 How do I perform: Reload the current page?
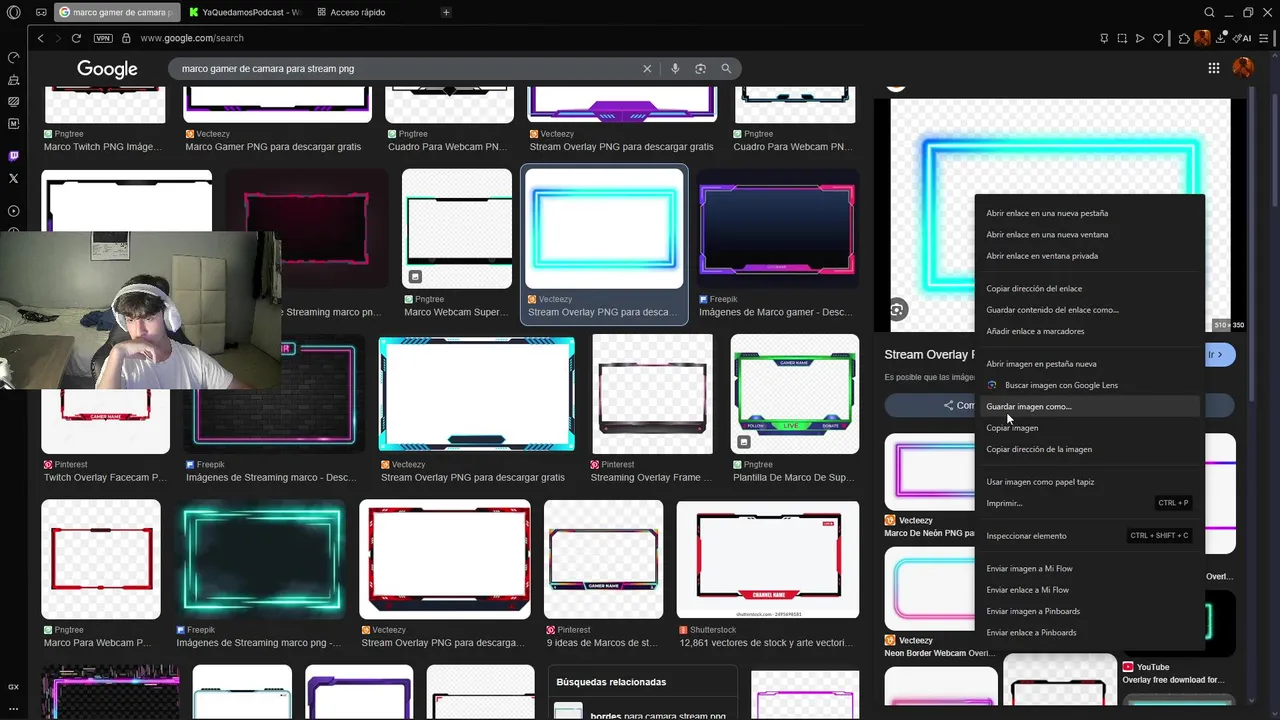click(x=76, y=38)
